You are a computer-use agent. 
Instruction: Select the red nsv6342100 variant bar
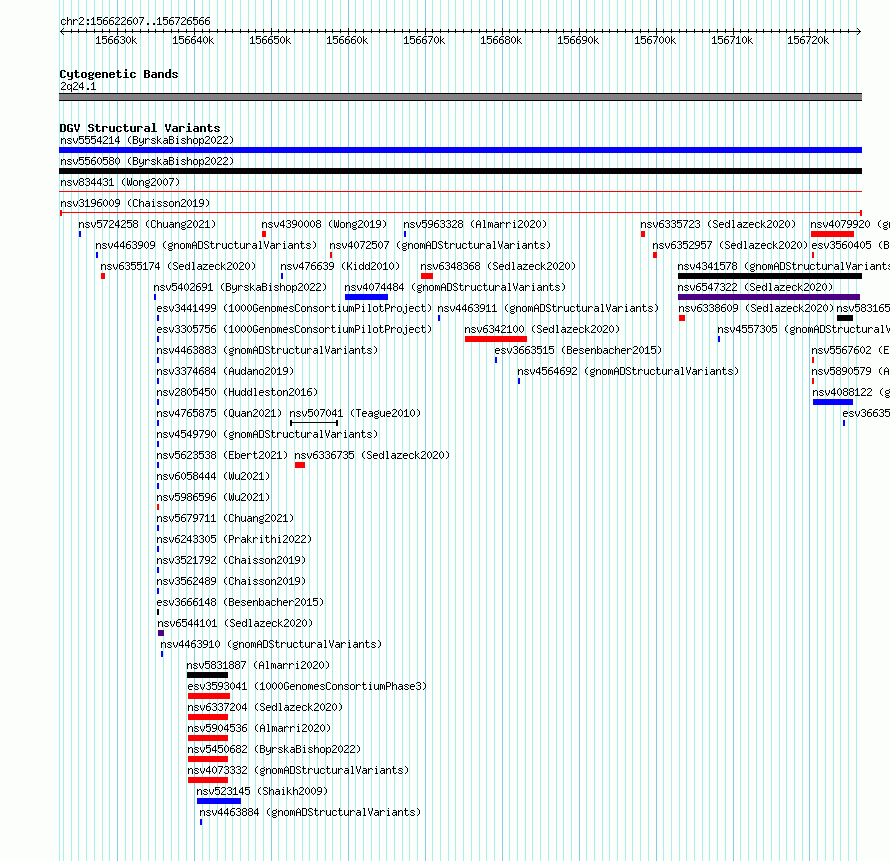pyautogui.click(x=496, y=339)
